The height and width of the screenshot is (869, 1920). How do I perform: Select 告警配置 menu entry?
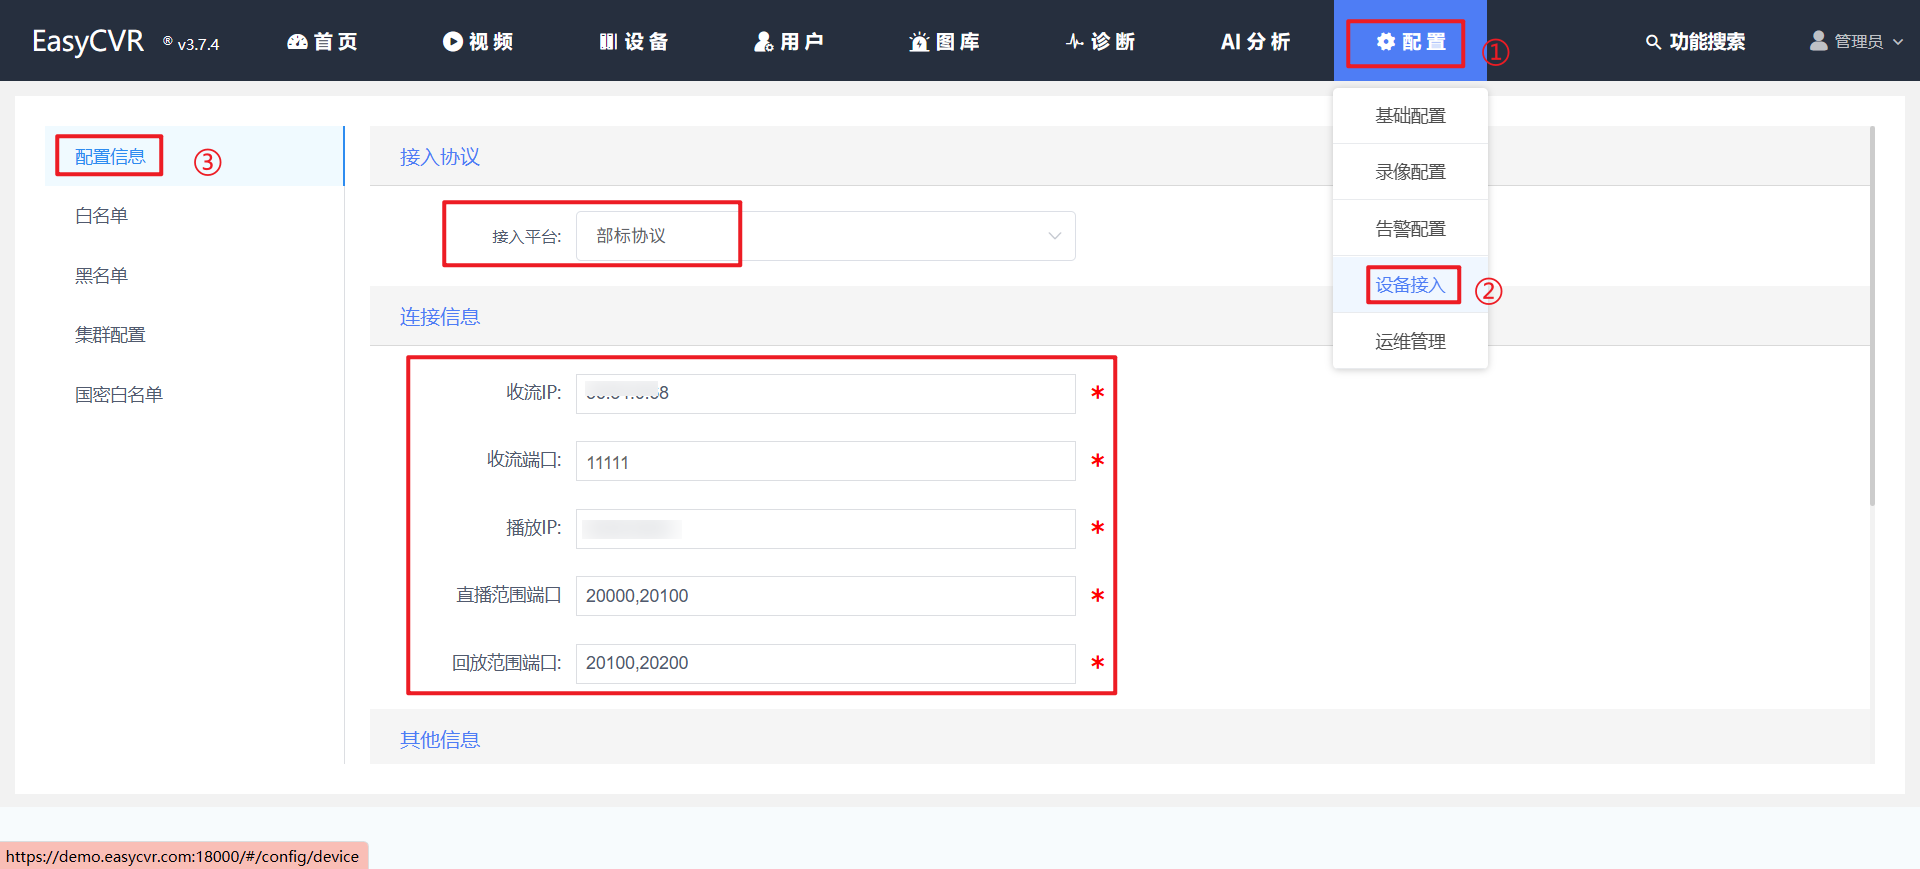pos(1410,229)
